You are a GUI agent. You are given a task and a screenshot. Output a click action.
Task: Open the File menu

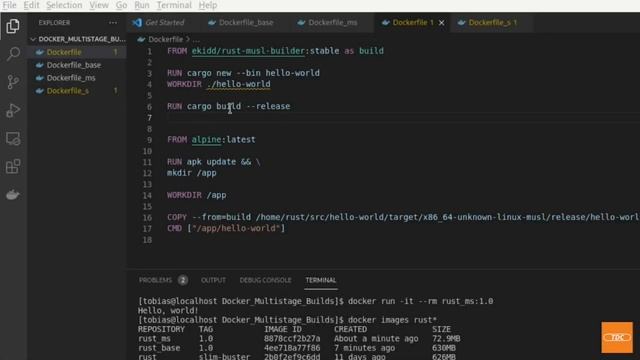pyautogui.click(x=9, y=5)
